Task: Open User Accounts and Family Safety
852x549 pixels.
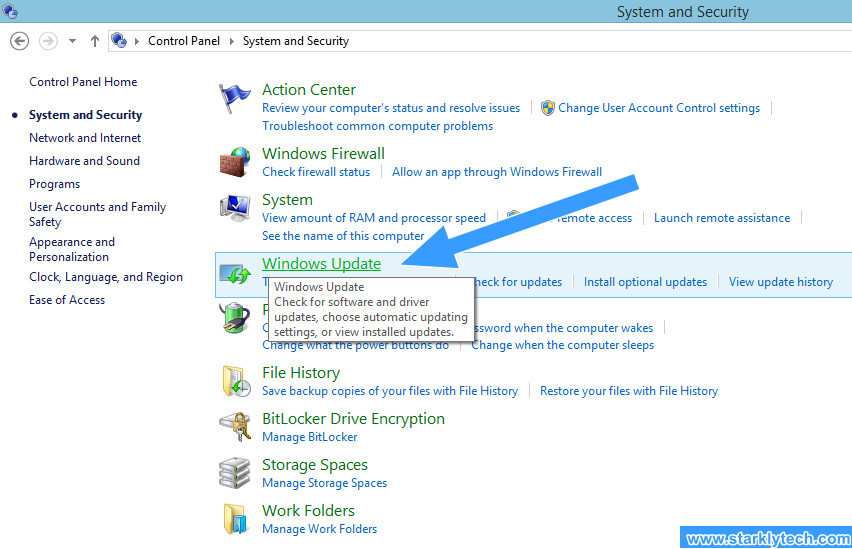Action: coord(97,214)
